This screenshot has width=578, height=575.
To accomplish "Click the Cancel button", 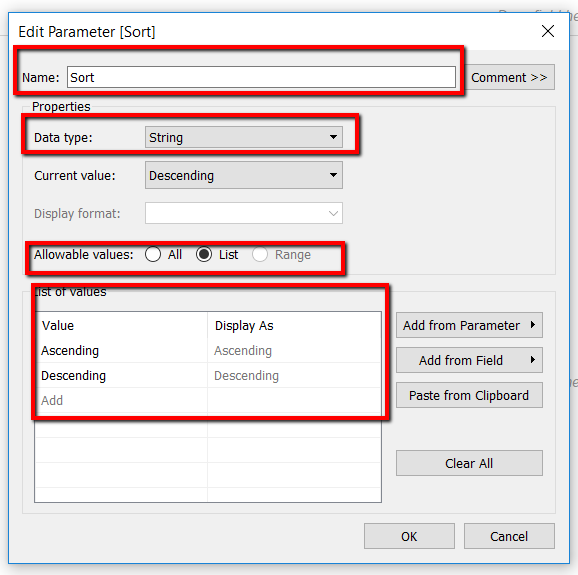I will coord(509,536).
